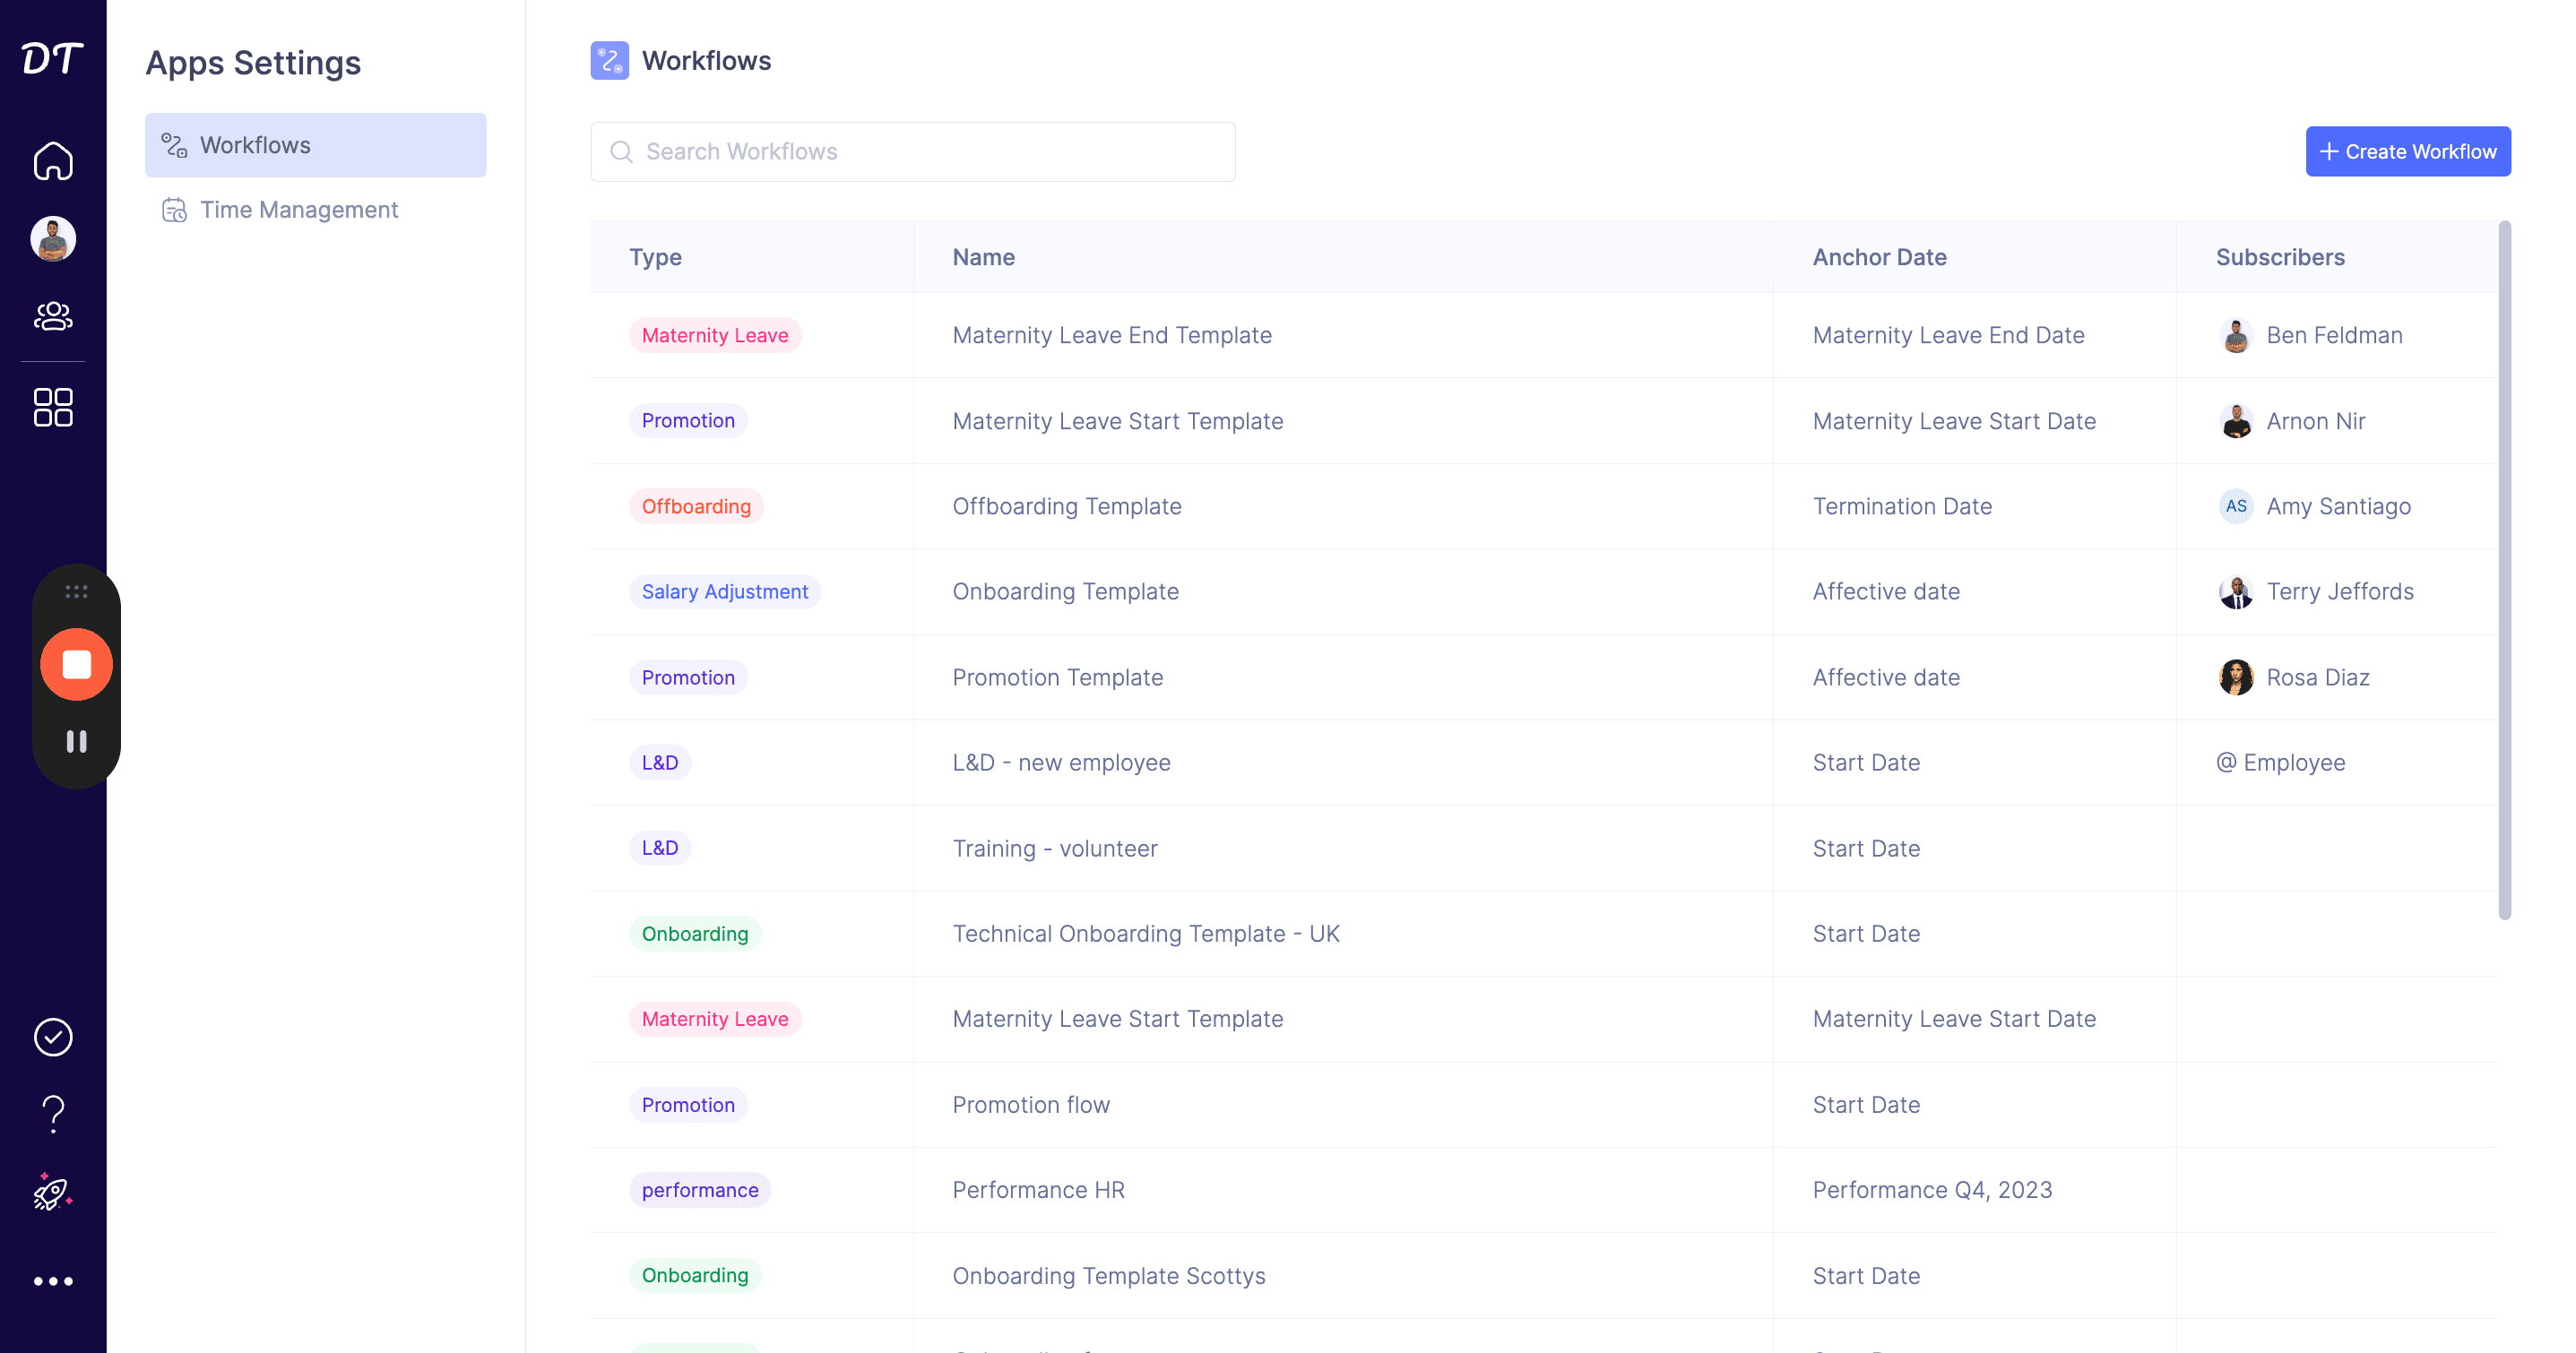Click the Salary Adjustment type tag
The height and width of the screenshot is (1353, 2576).
click(725, 591)
